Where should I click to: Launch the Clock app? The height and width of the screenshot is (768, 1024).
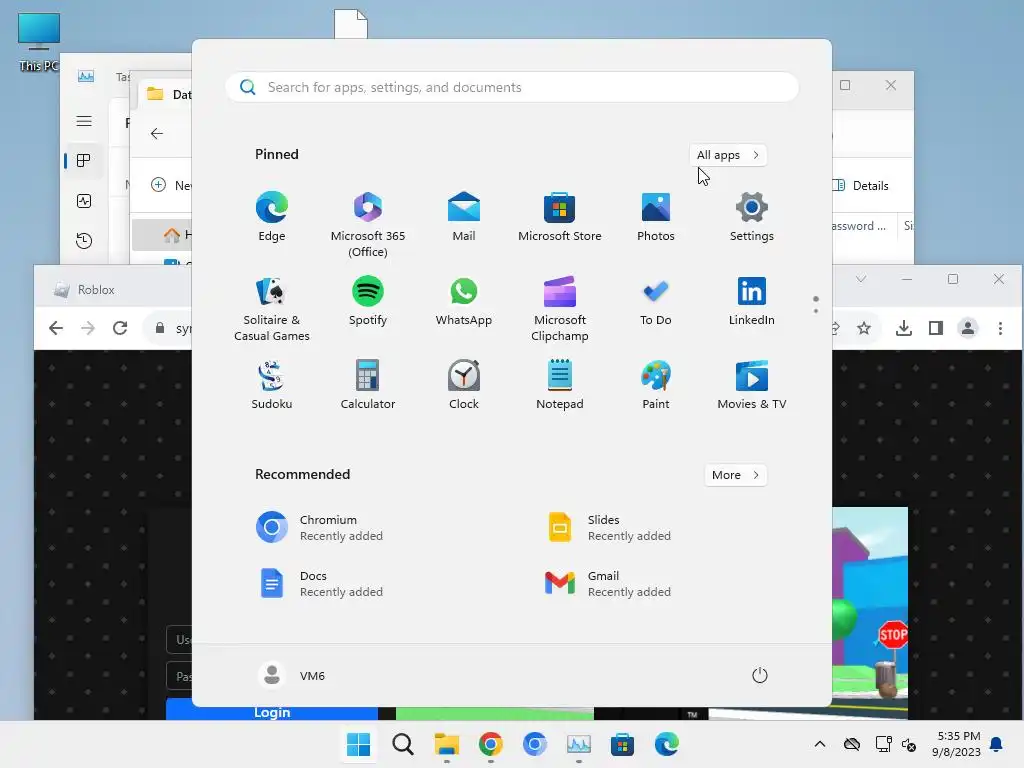tap(464, 385)
